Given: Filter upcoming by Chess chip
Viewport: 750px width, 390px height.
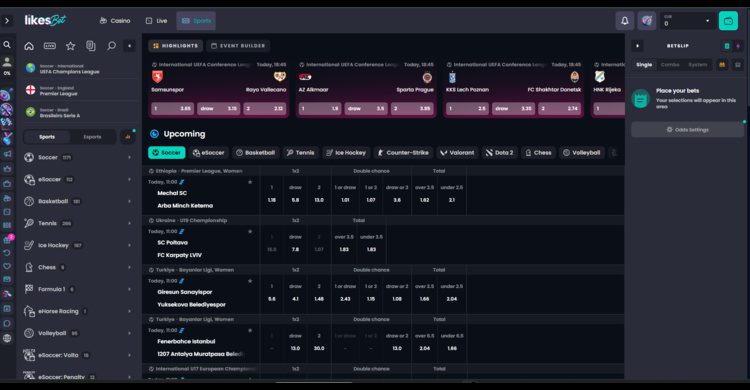Looking at the screenshot, I should (539, 153).
